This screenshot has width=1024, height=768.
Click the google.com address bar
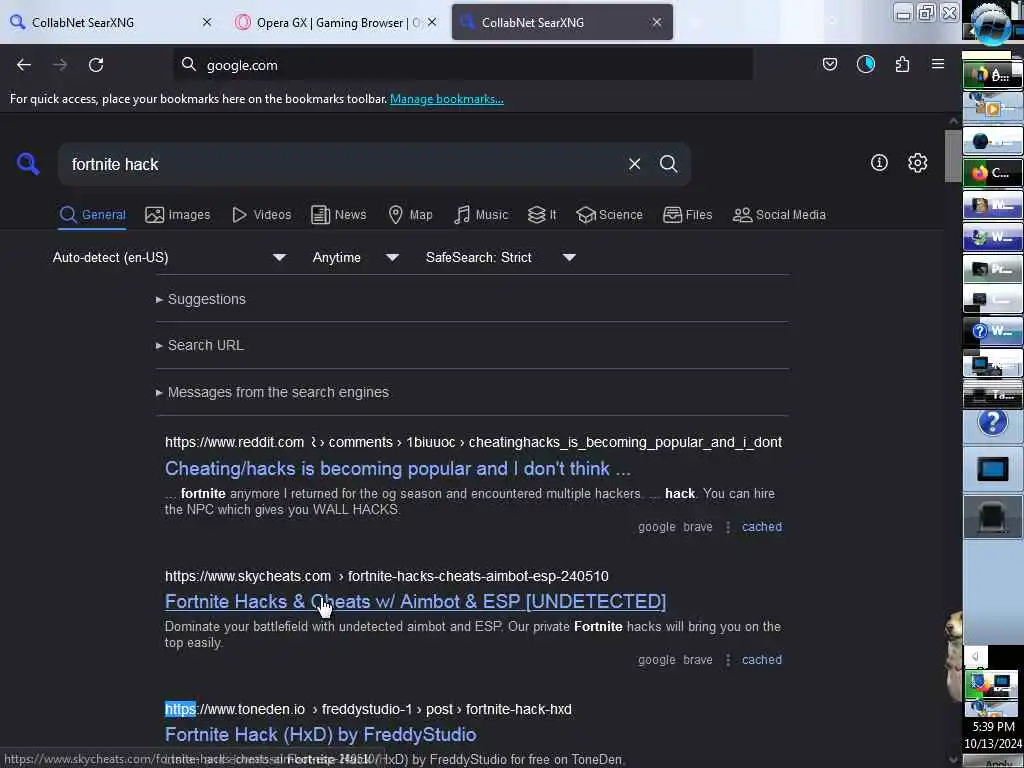click(x=464, y=65)
